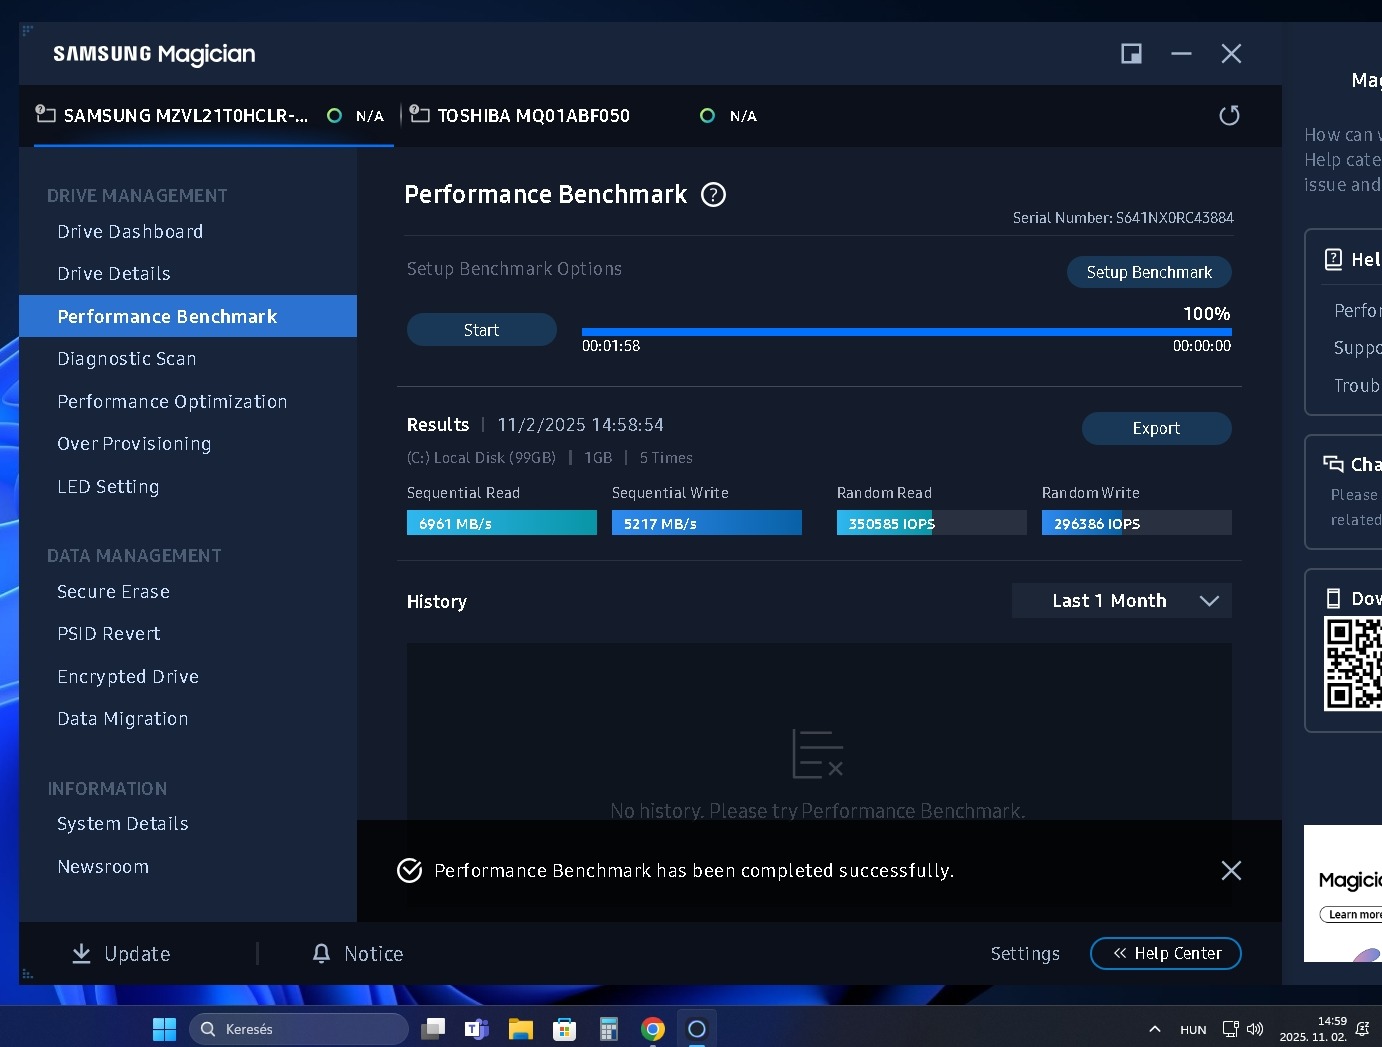Open the Performance Benchmark help question-mark icon
Image resolution: width=1382 pixels, height=1047 pixels.
(713, 194)
